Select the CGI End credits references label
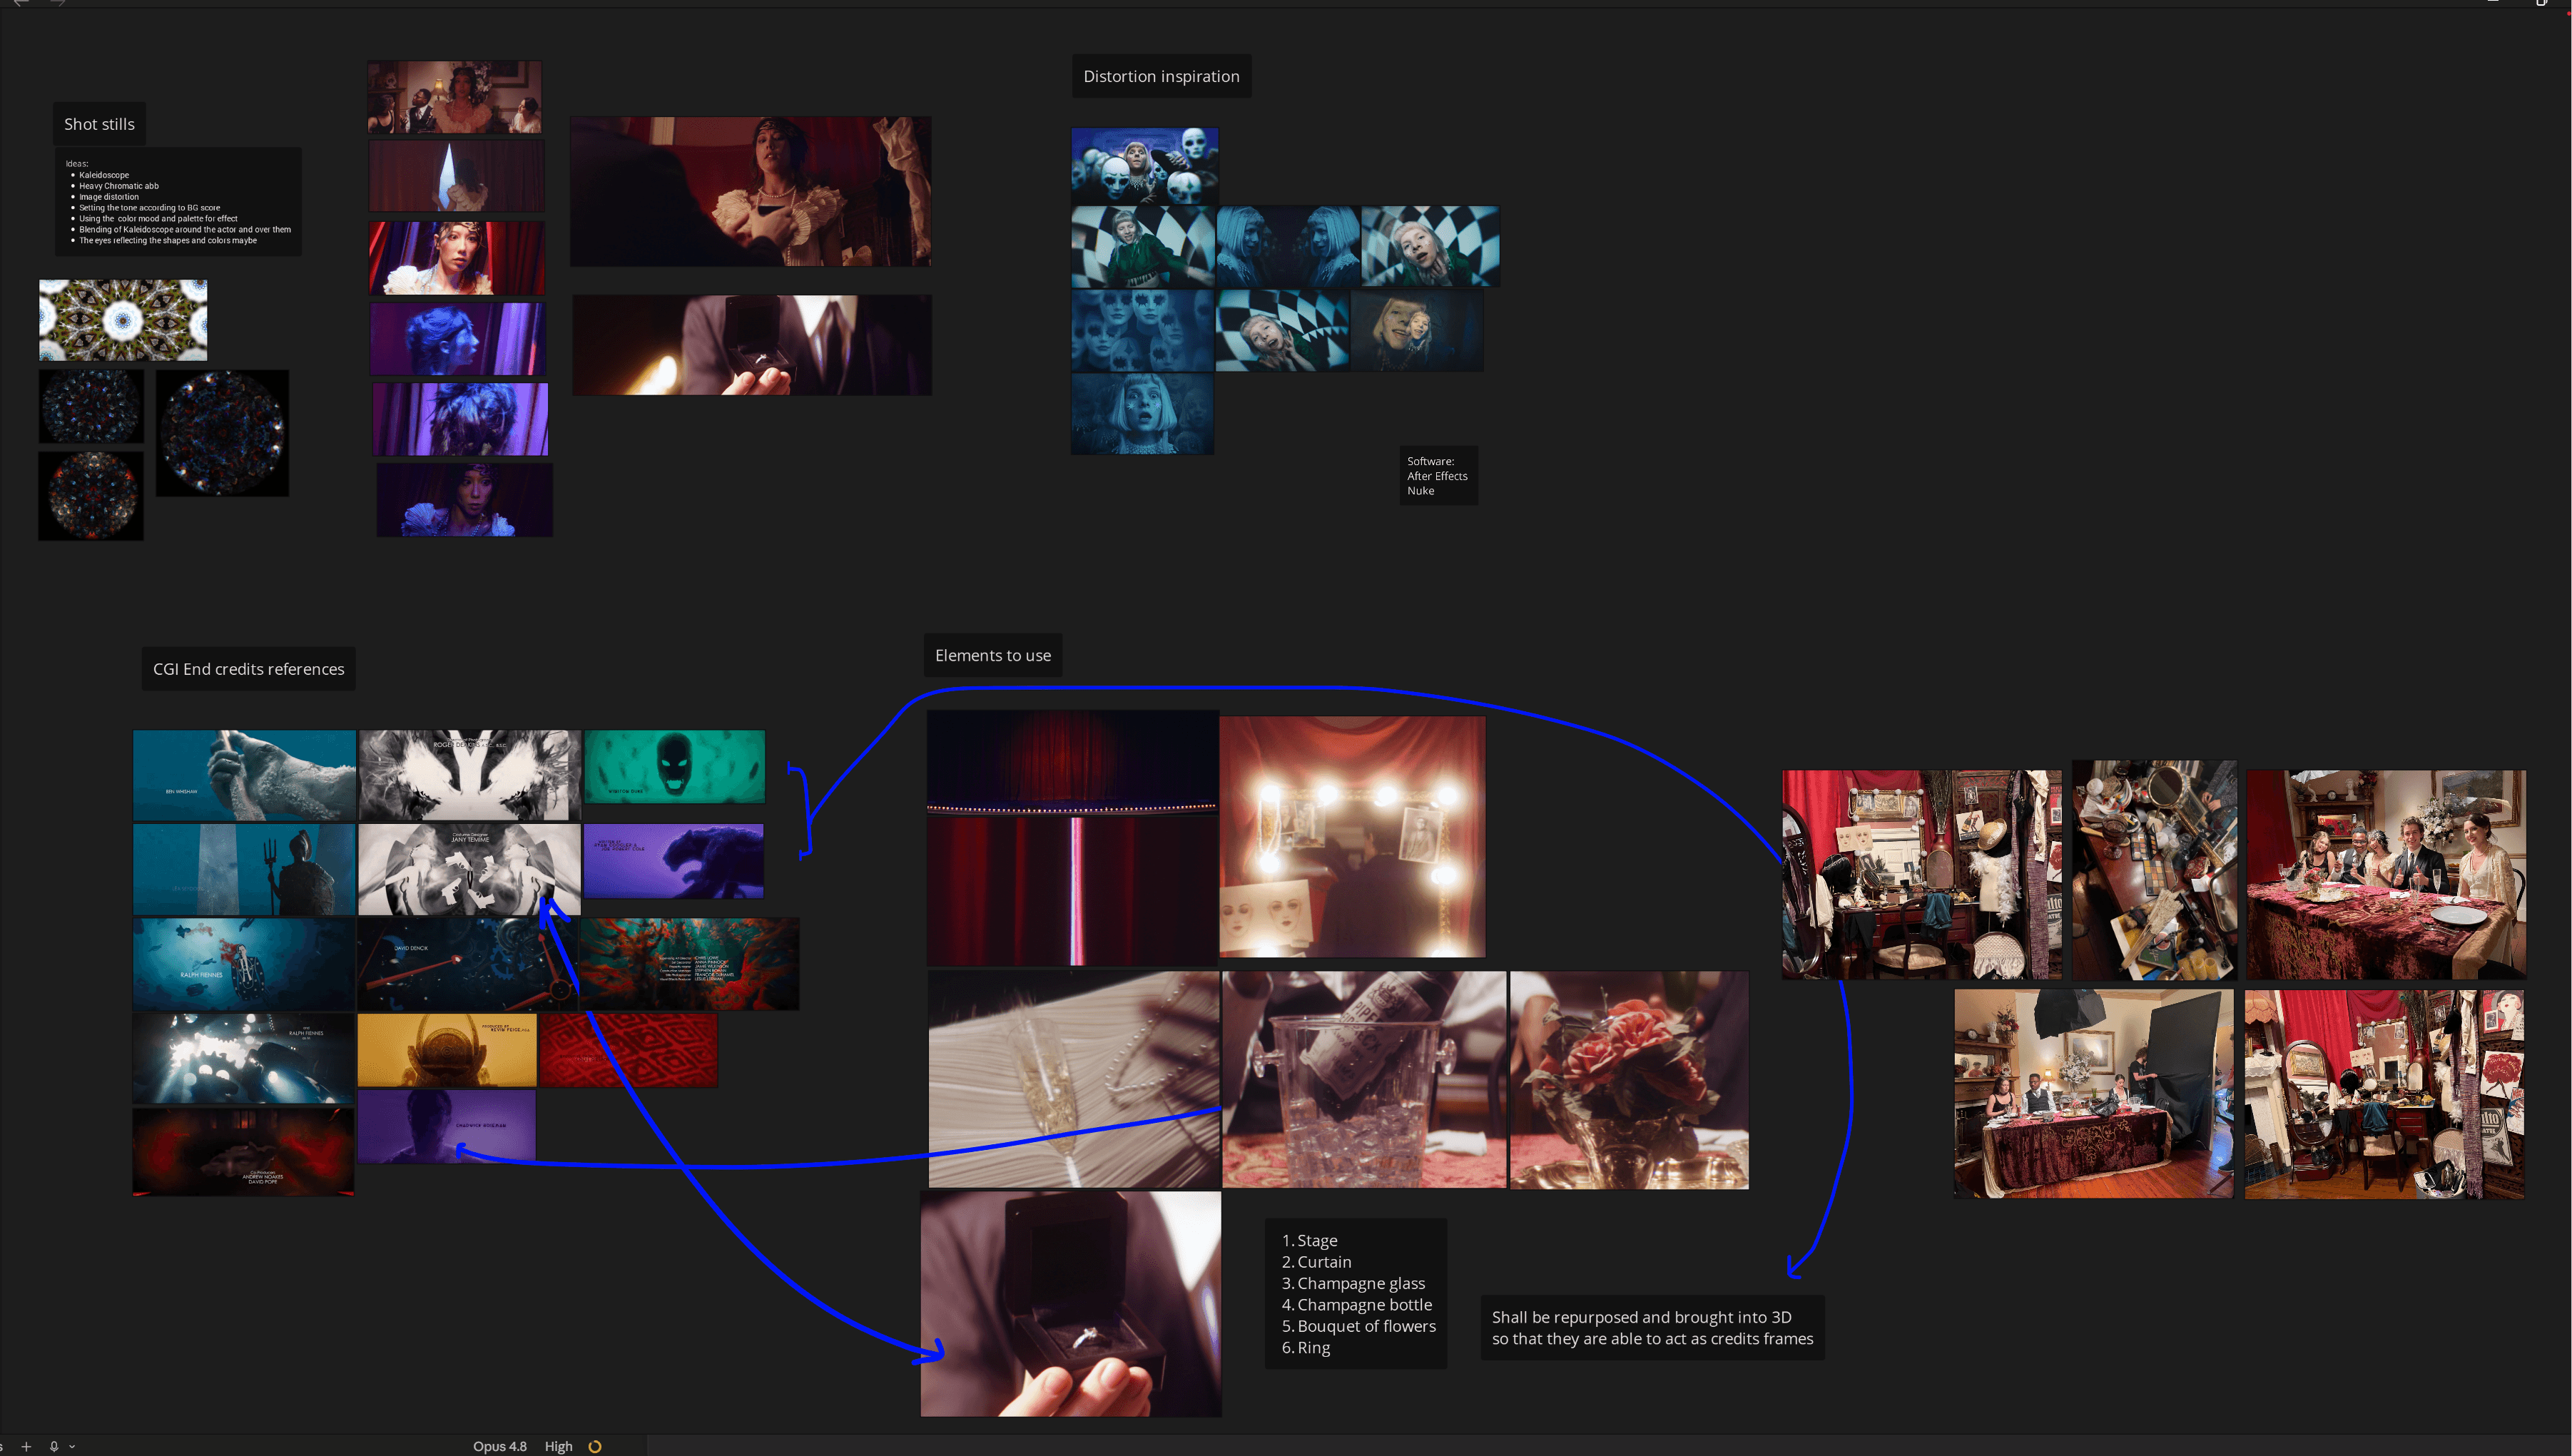The image size is (2572, 1456). click(x=248, y=669)
